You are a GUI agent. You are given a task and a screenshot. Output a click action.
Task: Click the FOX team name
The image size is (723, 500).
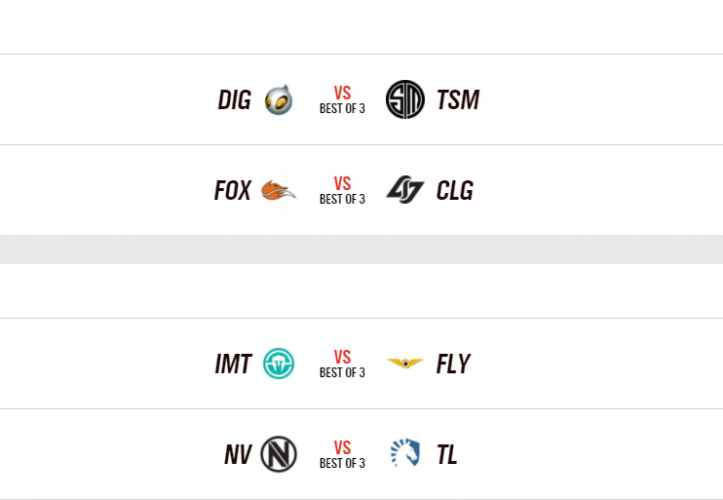pyautogui.click(x=233, y=190)
